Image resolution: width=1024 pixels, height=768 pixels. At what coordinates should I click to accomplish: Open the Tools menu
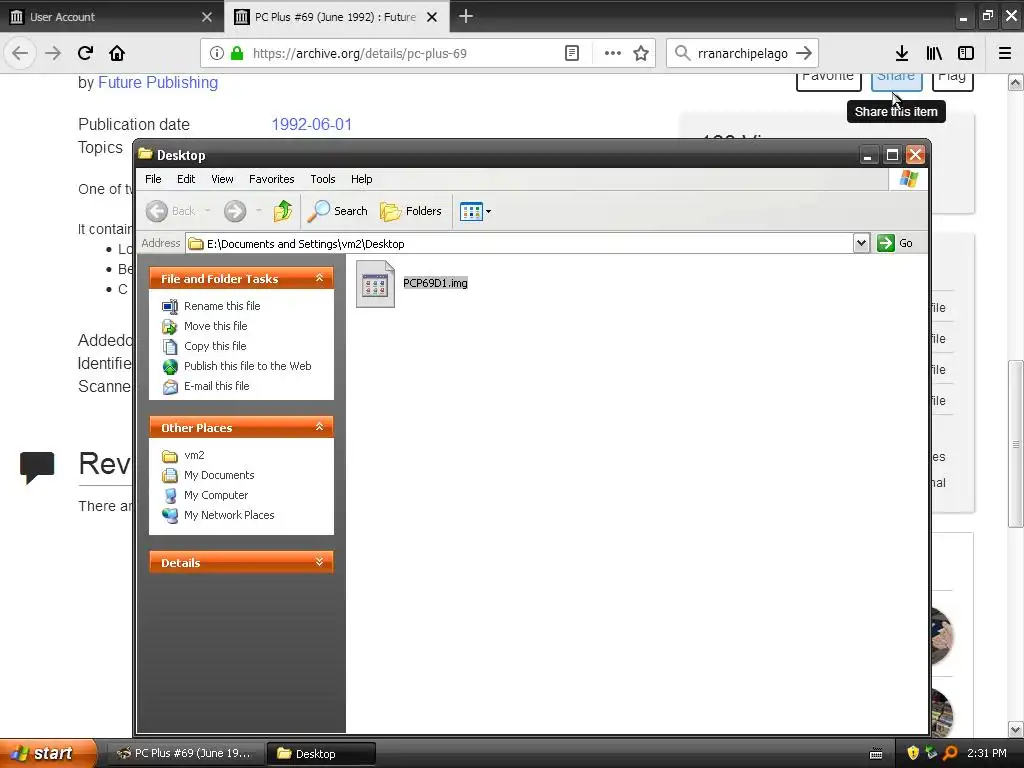(x=323, y=179)
